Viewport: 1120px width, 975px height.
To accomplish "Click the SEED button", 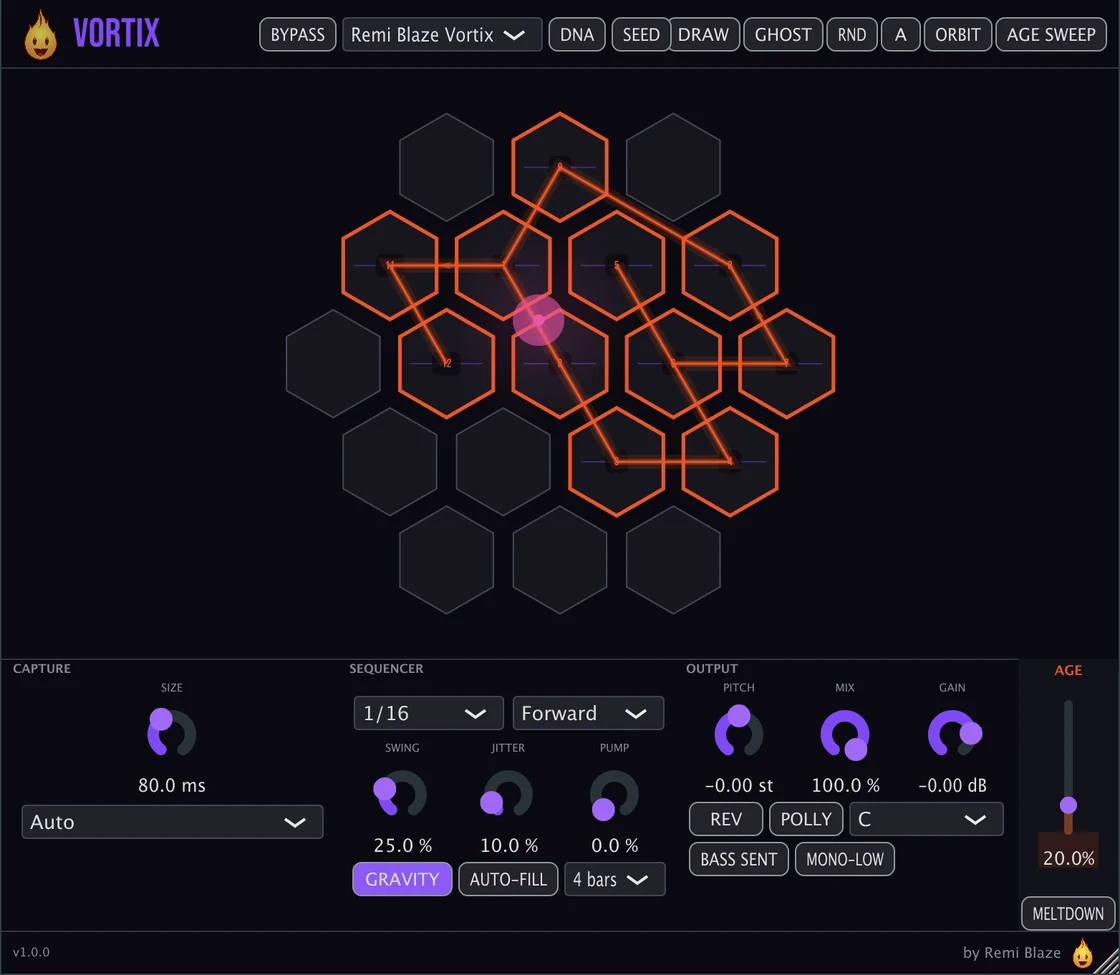I will [641, 34].
